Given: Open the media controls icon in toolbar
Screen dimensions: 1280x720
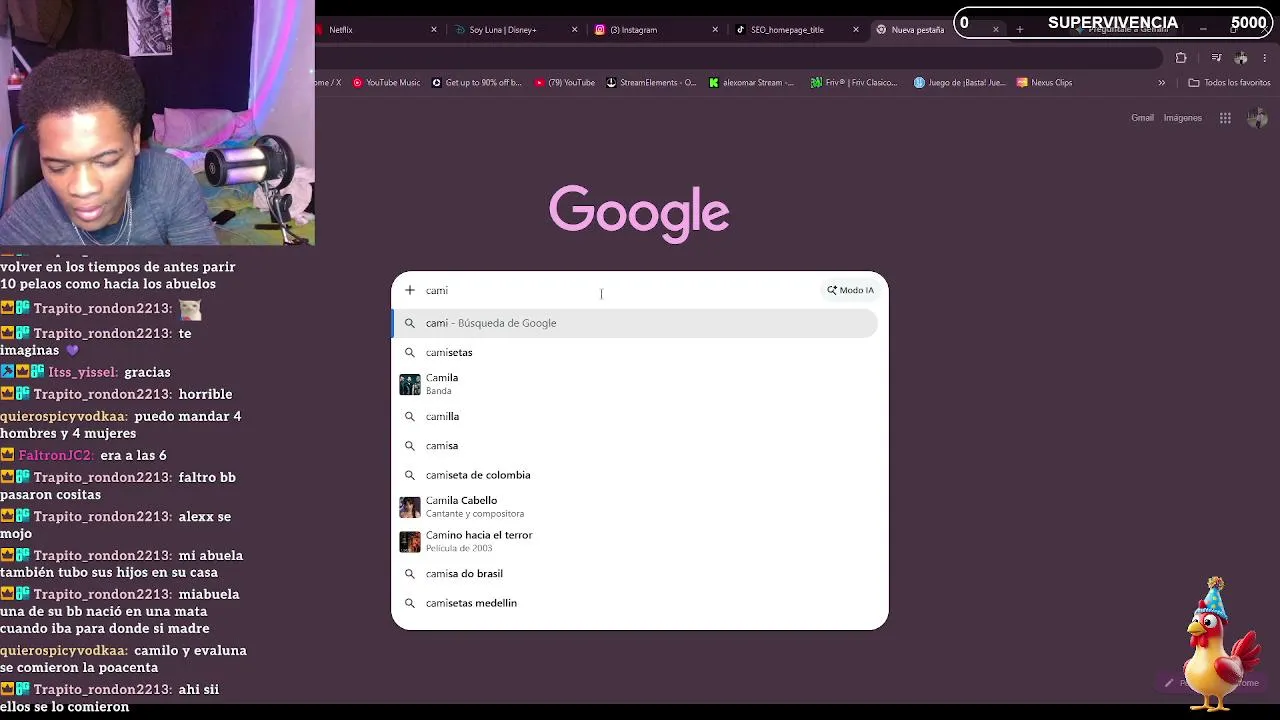Looking at the screenshot, I should coord(1217,58).
